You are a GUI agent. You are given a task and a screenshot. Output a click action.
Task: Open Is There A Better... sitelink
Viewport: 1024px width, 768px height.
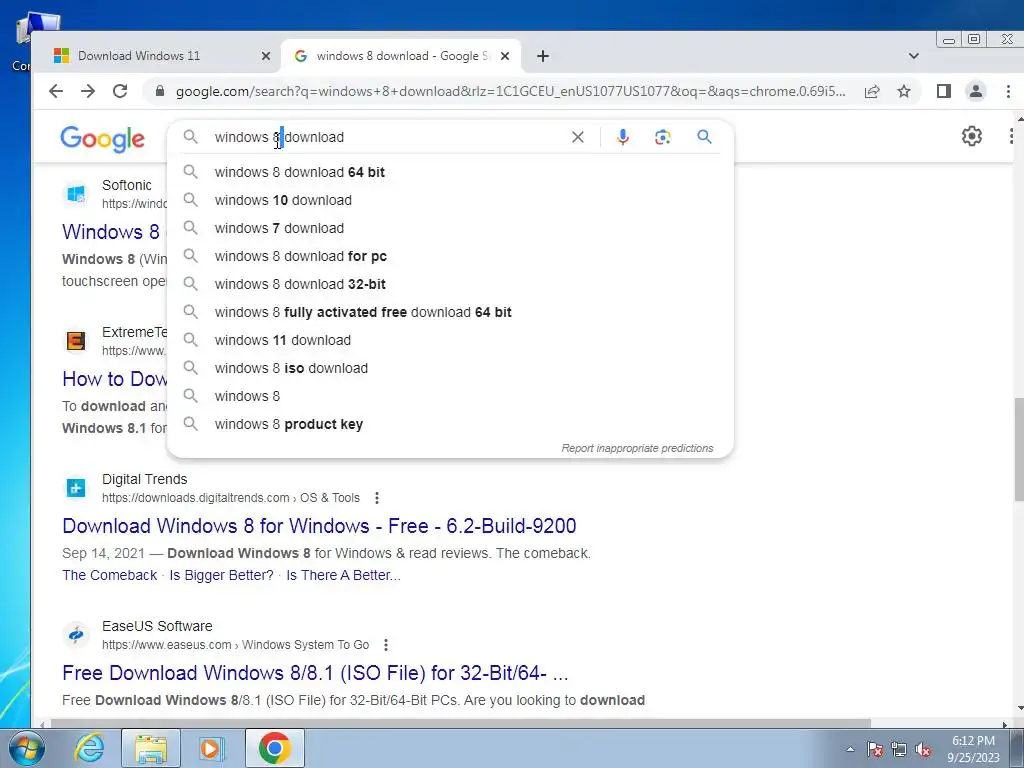[x=343, y=575]
